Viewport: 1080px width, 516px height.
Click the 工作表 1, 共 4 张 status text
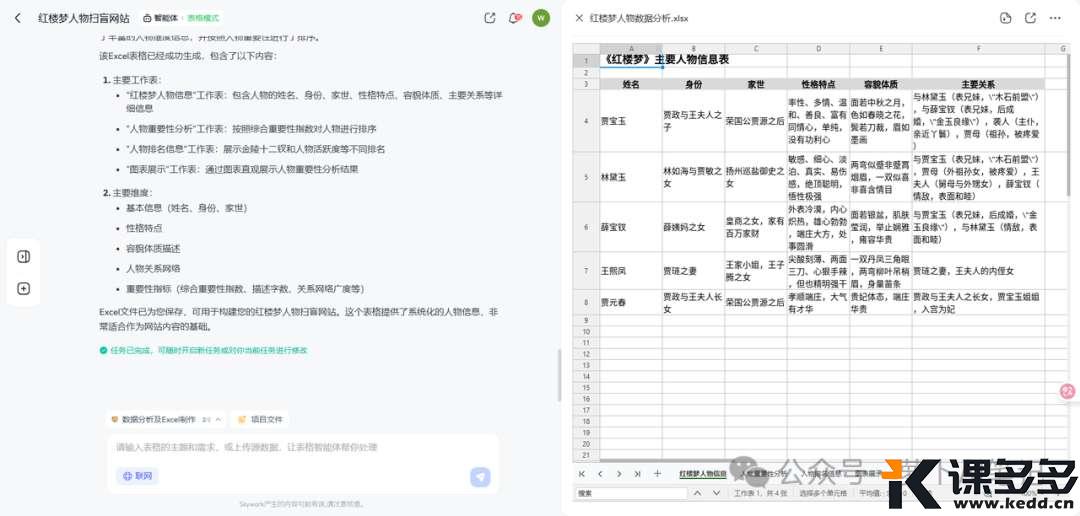(x=759, y=493)
